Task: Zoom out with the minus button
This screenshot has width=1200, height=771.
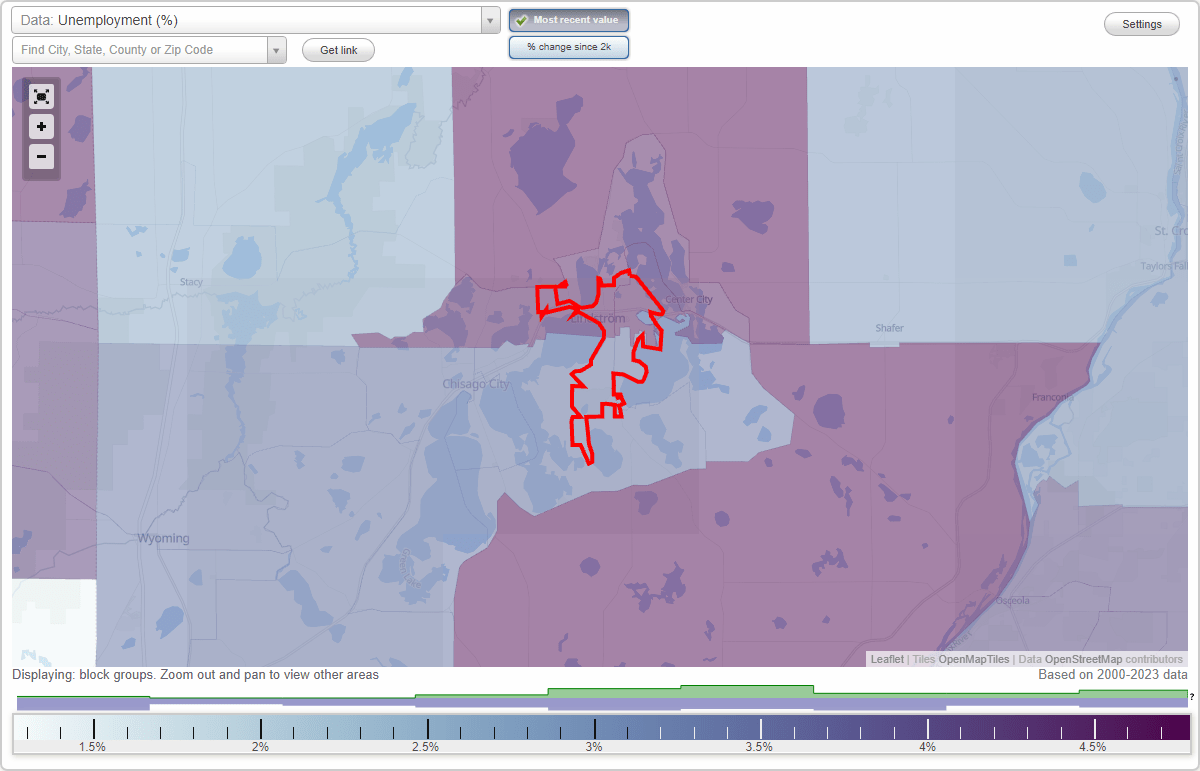Action: tap(41, 157)
